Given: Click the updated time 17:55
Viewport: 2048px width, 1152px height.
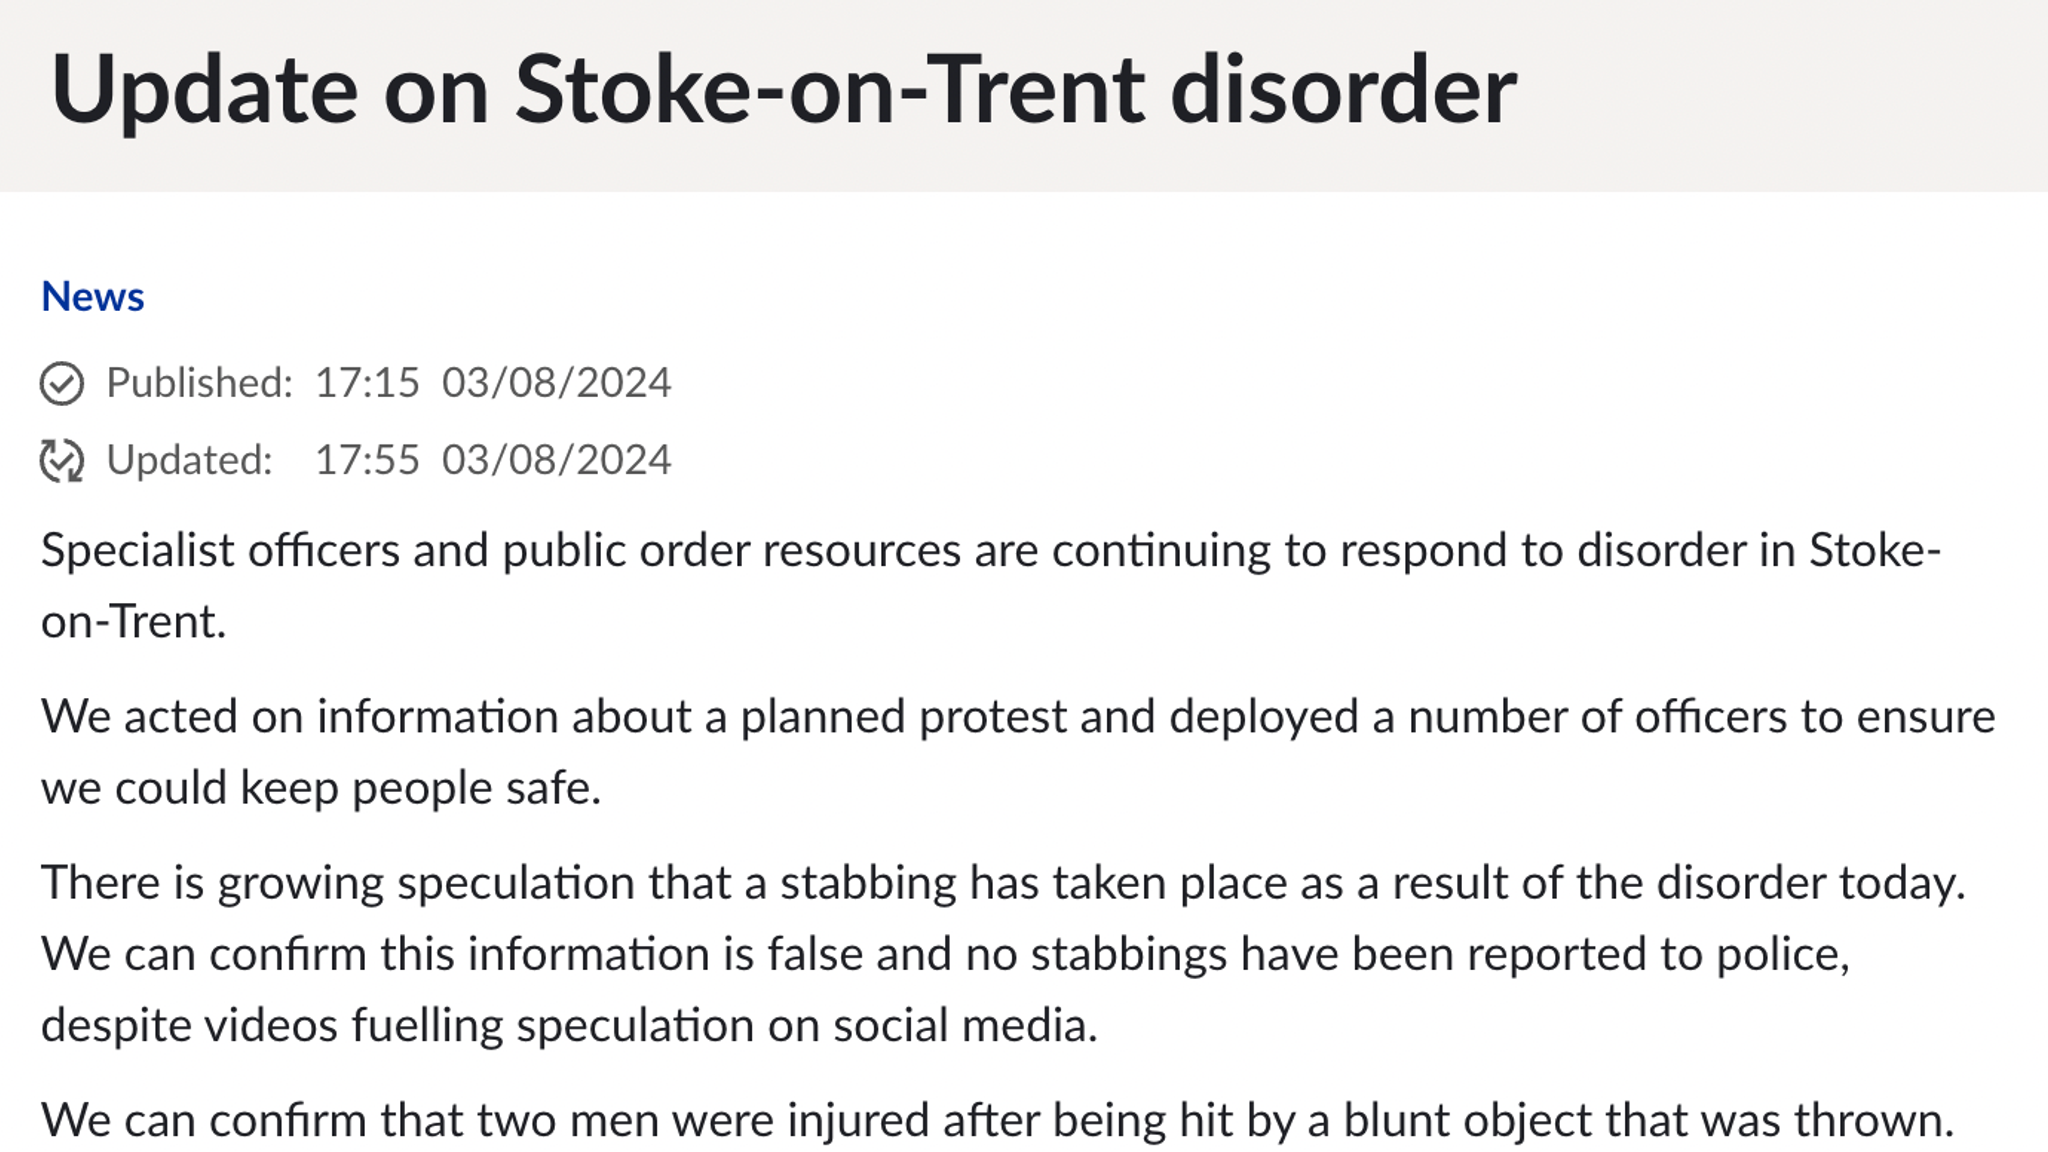Looking at the screenshot, I should 367,460.
